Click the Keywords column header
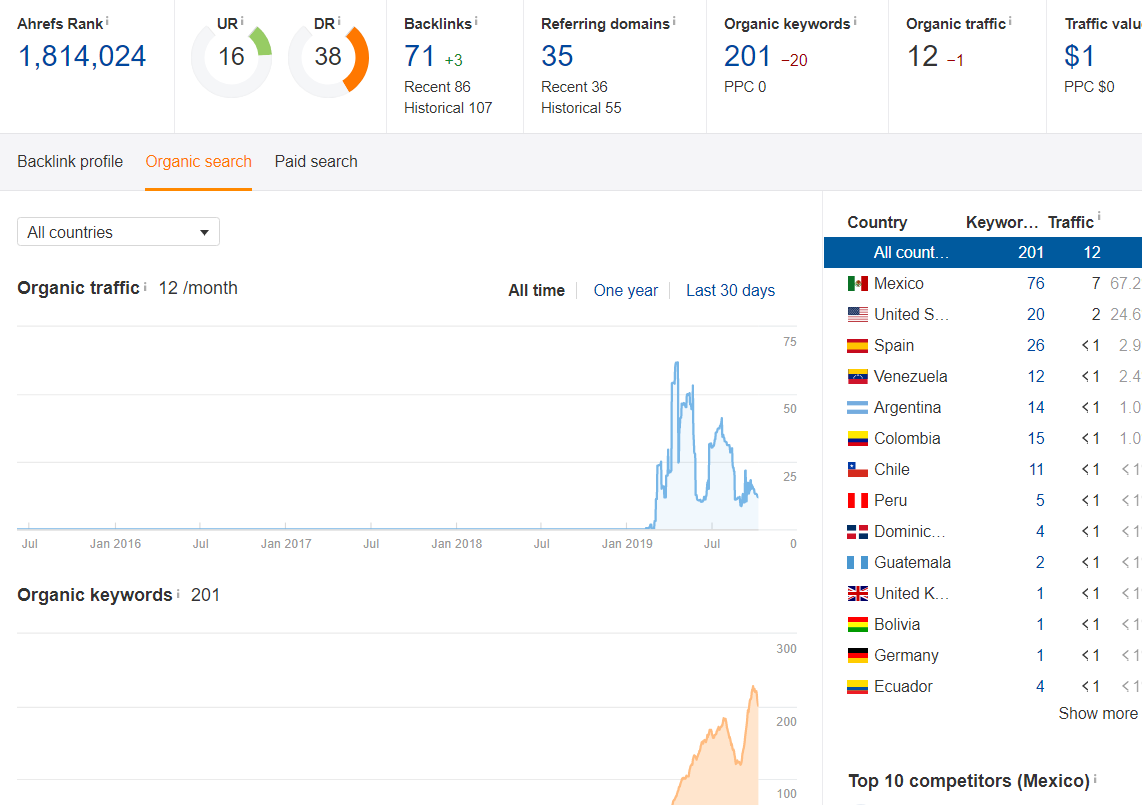 pyautogui.click(x=1001, y=222)
